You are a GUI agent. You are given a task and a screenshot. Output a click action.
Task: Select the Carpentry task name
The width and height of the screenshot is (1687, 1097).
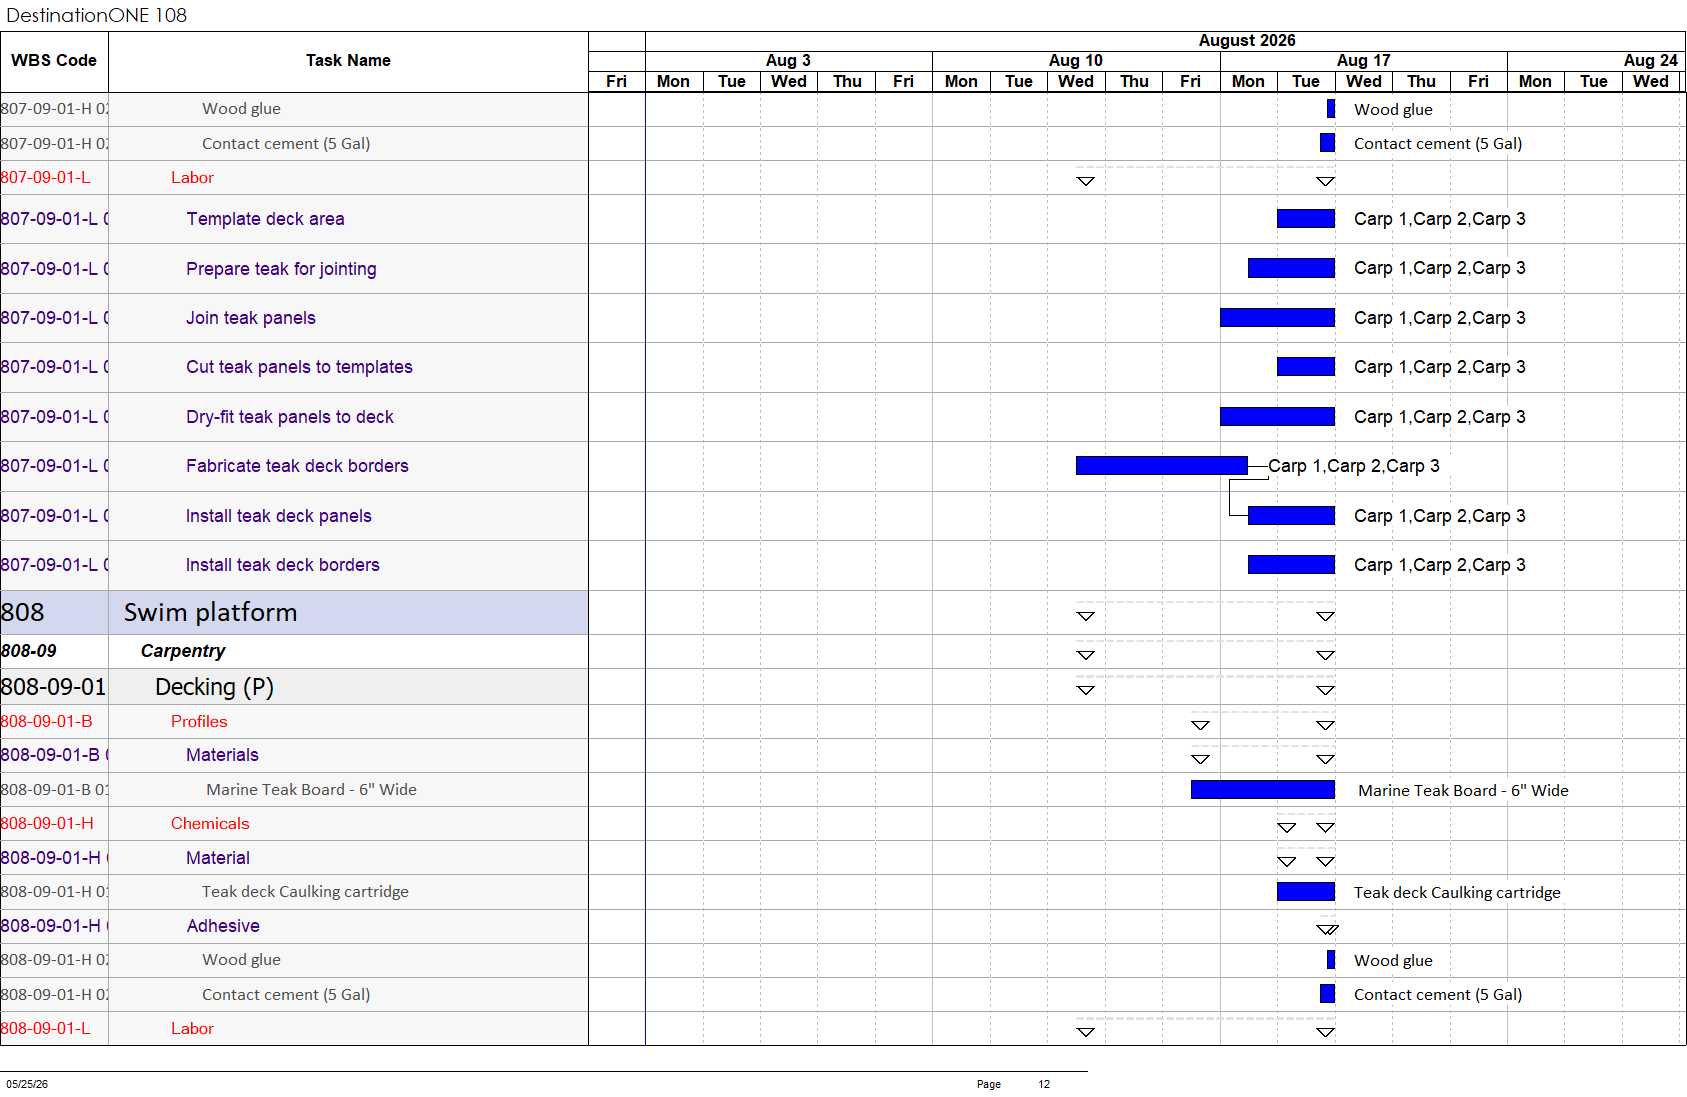183,651
